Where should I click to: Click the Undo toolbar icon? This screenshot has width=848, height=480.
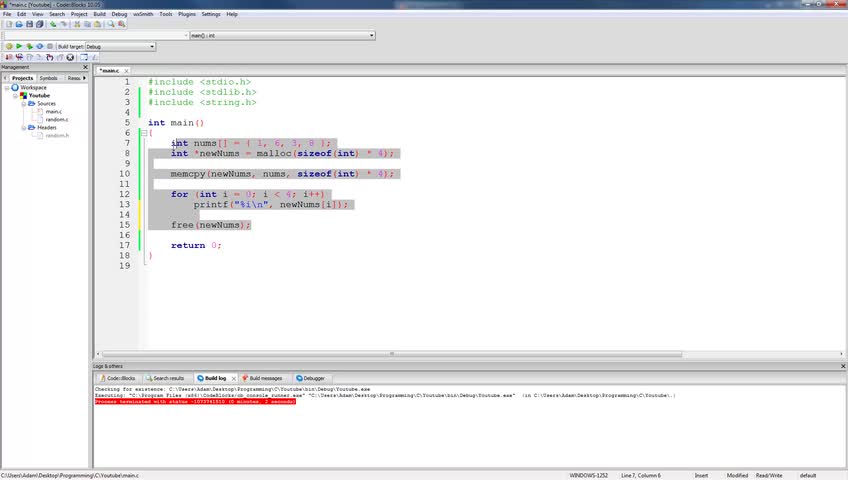54,24
